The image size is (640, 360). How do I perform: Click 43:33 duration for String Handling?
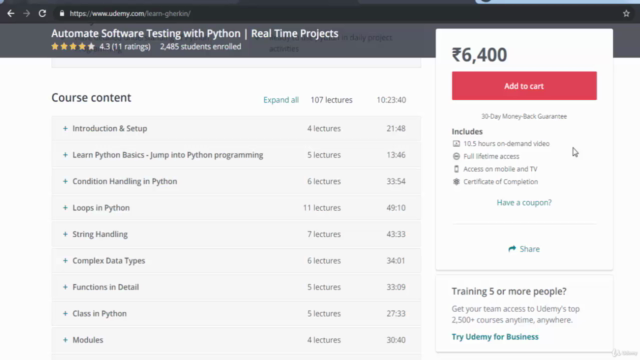(x=396, y=234)
